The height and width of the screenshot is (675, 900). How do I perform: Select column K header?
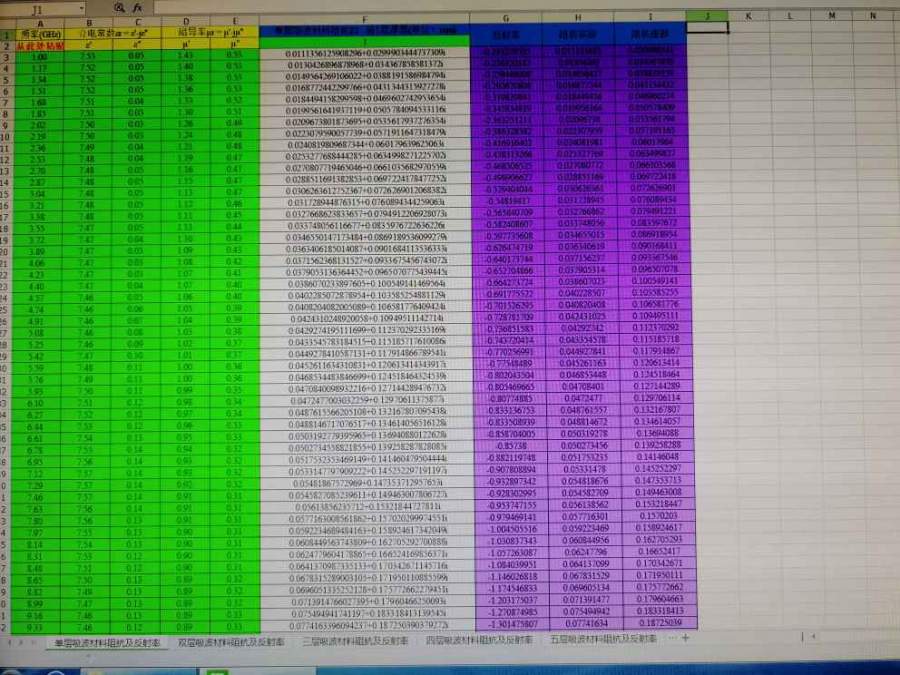pyautogui.click(x=748, y=16)
